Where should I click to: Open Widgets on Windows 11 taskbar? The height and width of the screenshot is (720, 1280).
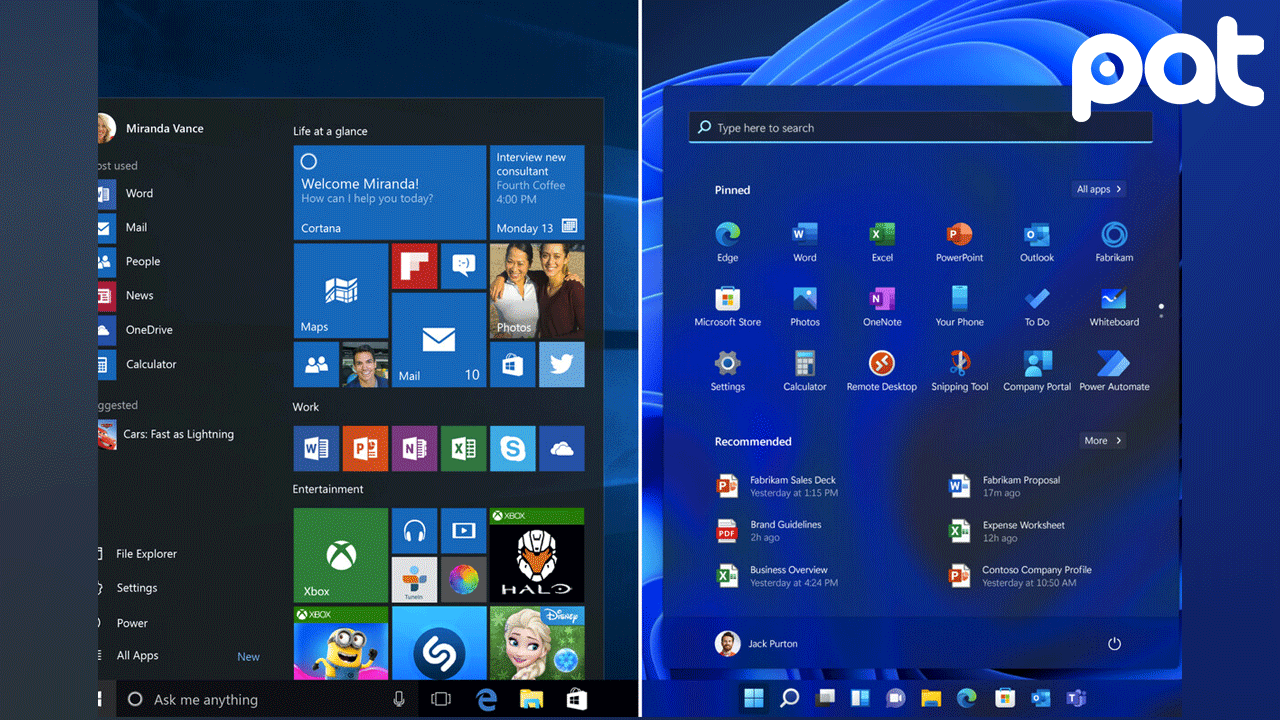point(860,697)
